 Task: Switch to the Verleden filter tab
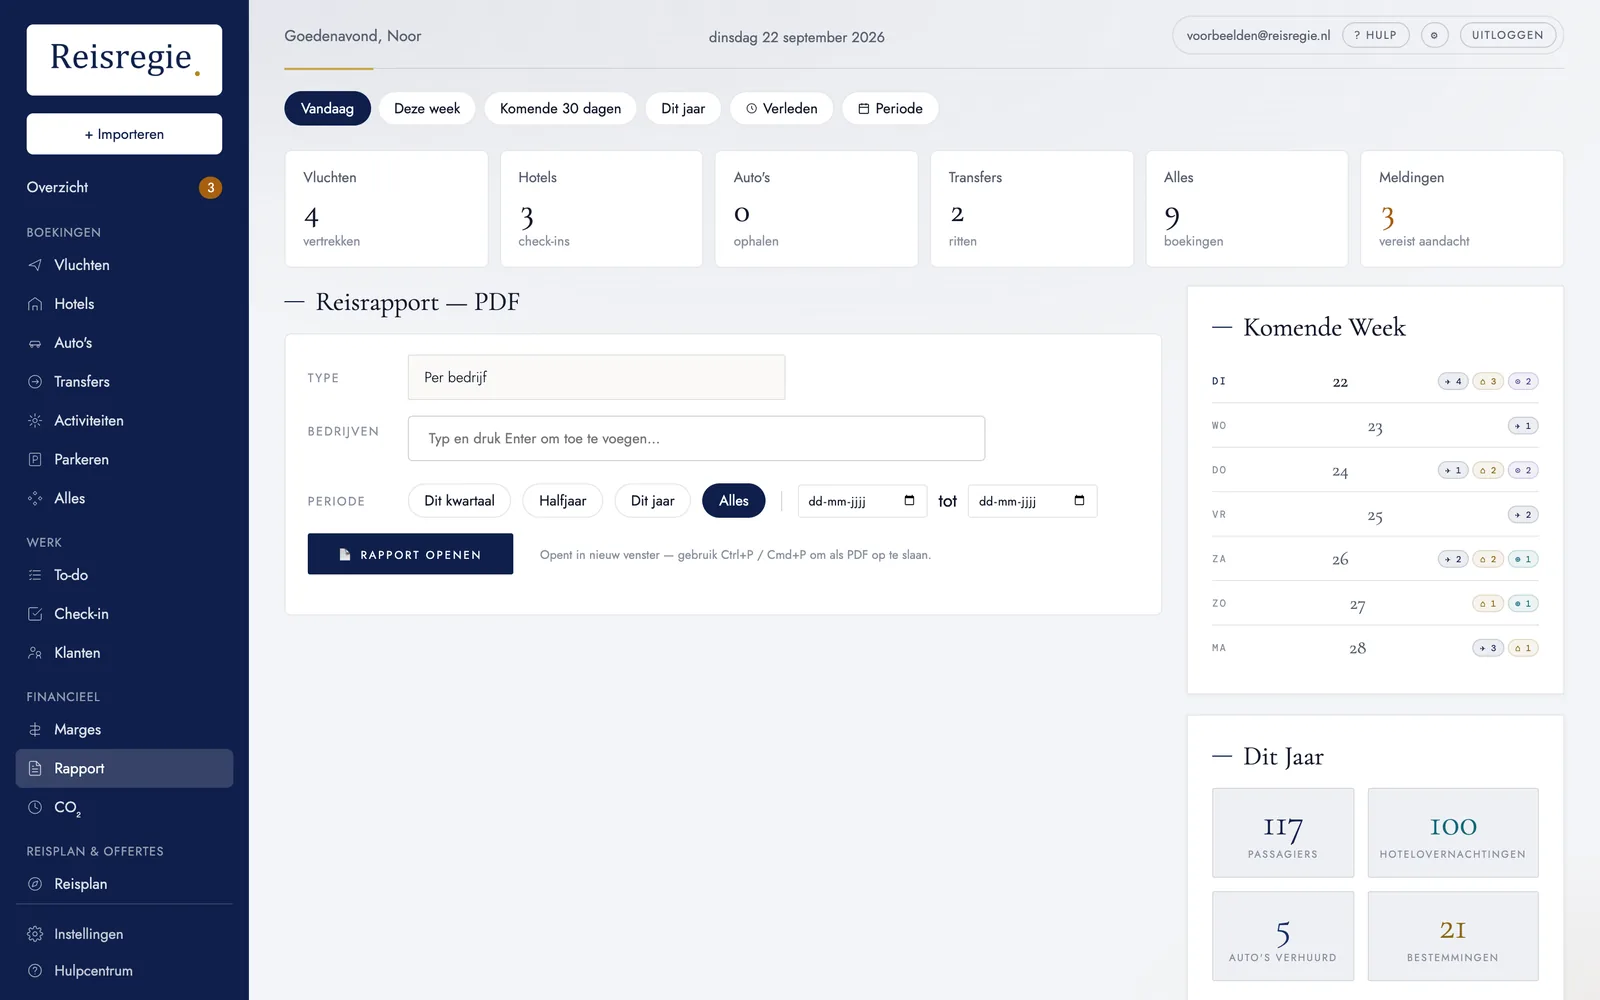(x=781, y=108)
